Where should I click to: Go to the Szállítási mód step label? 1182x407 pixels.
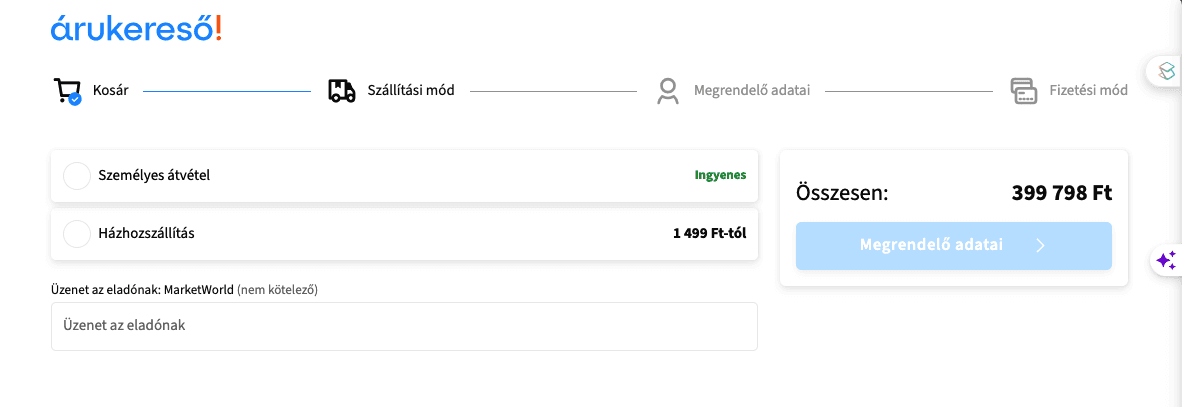coord(411,90)
